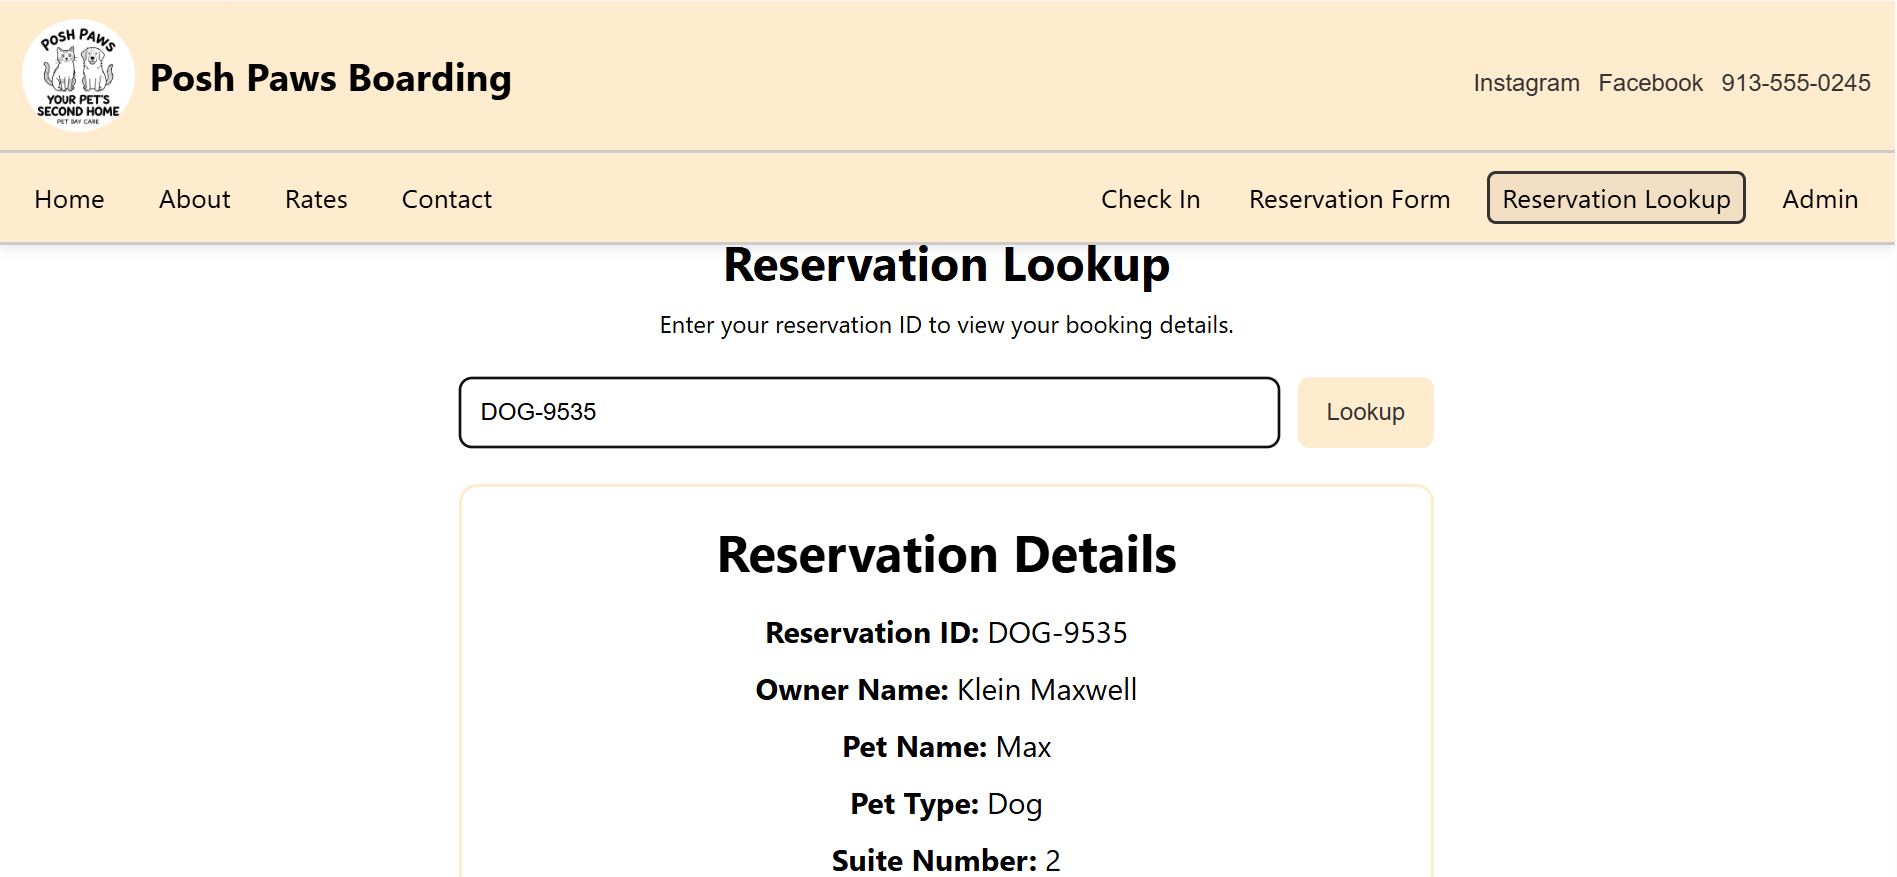1897x877 pixels.
Task: Open the Instagram link
Action: (1526, 83)
